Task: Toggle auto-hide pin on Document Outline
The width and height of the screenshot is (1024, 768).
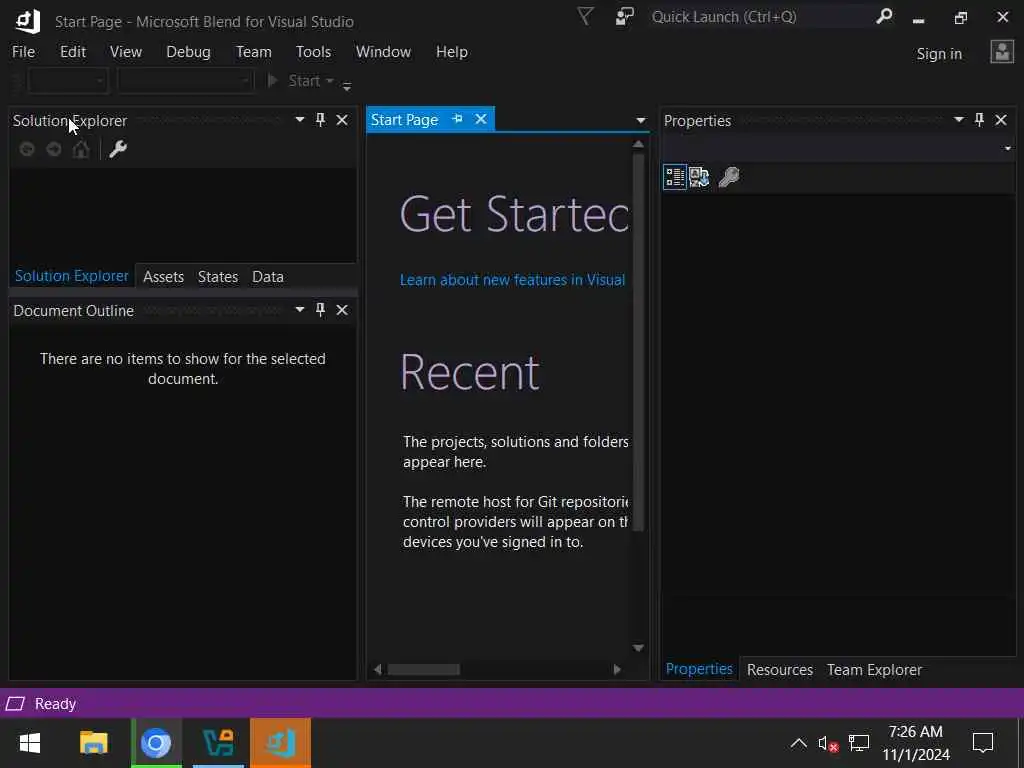Action: (x=321, y=310)
